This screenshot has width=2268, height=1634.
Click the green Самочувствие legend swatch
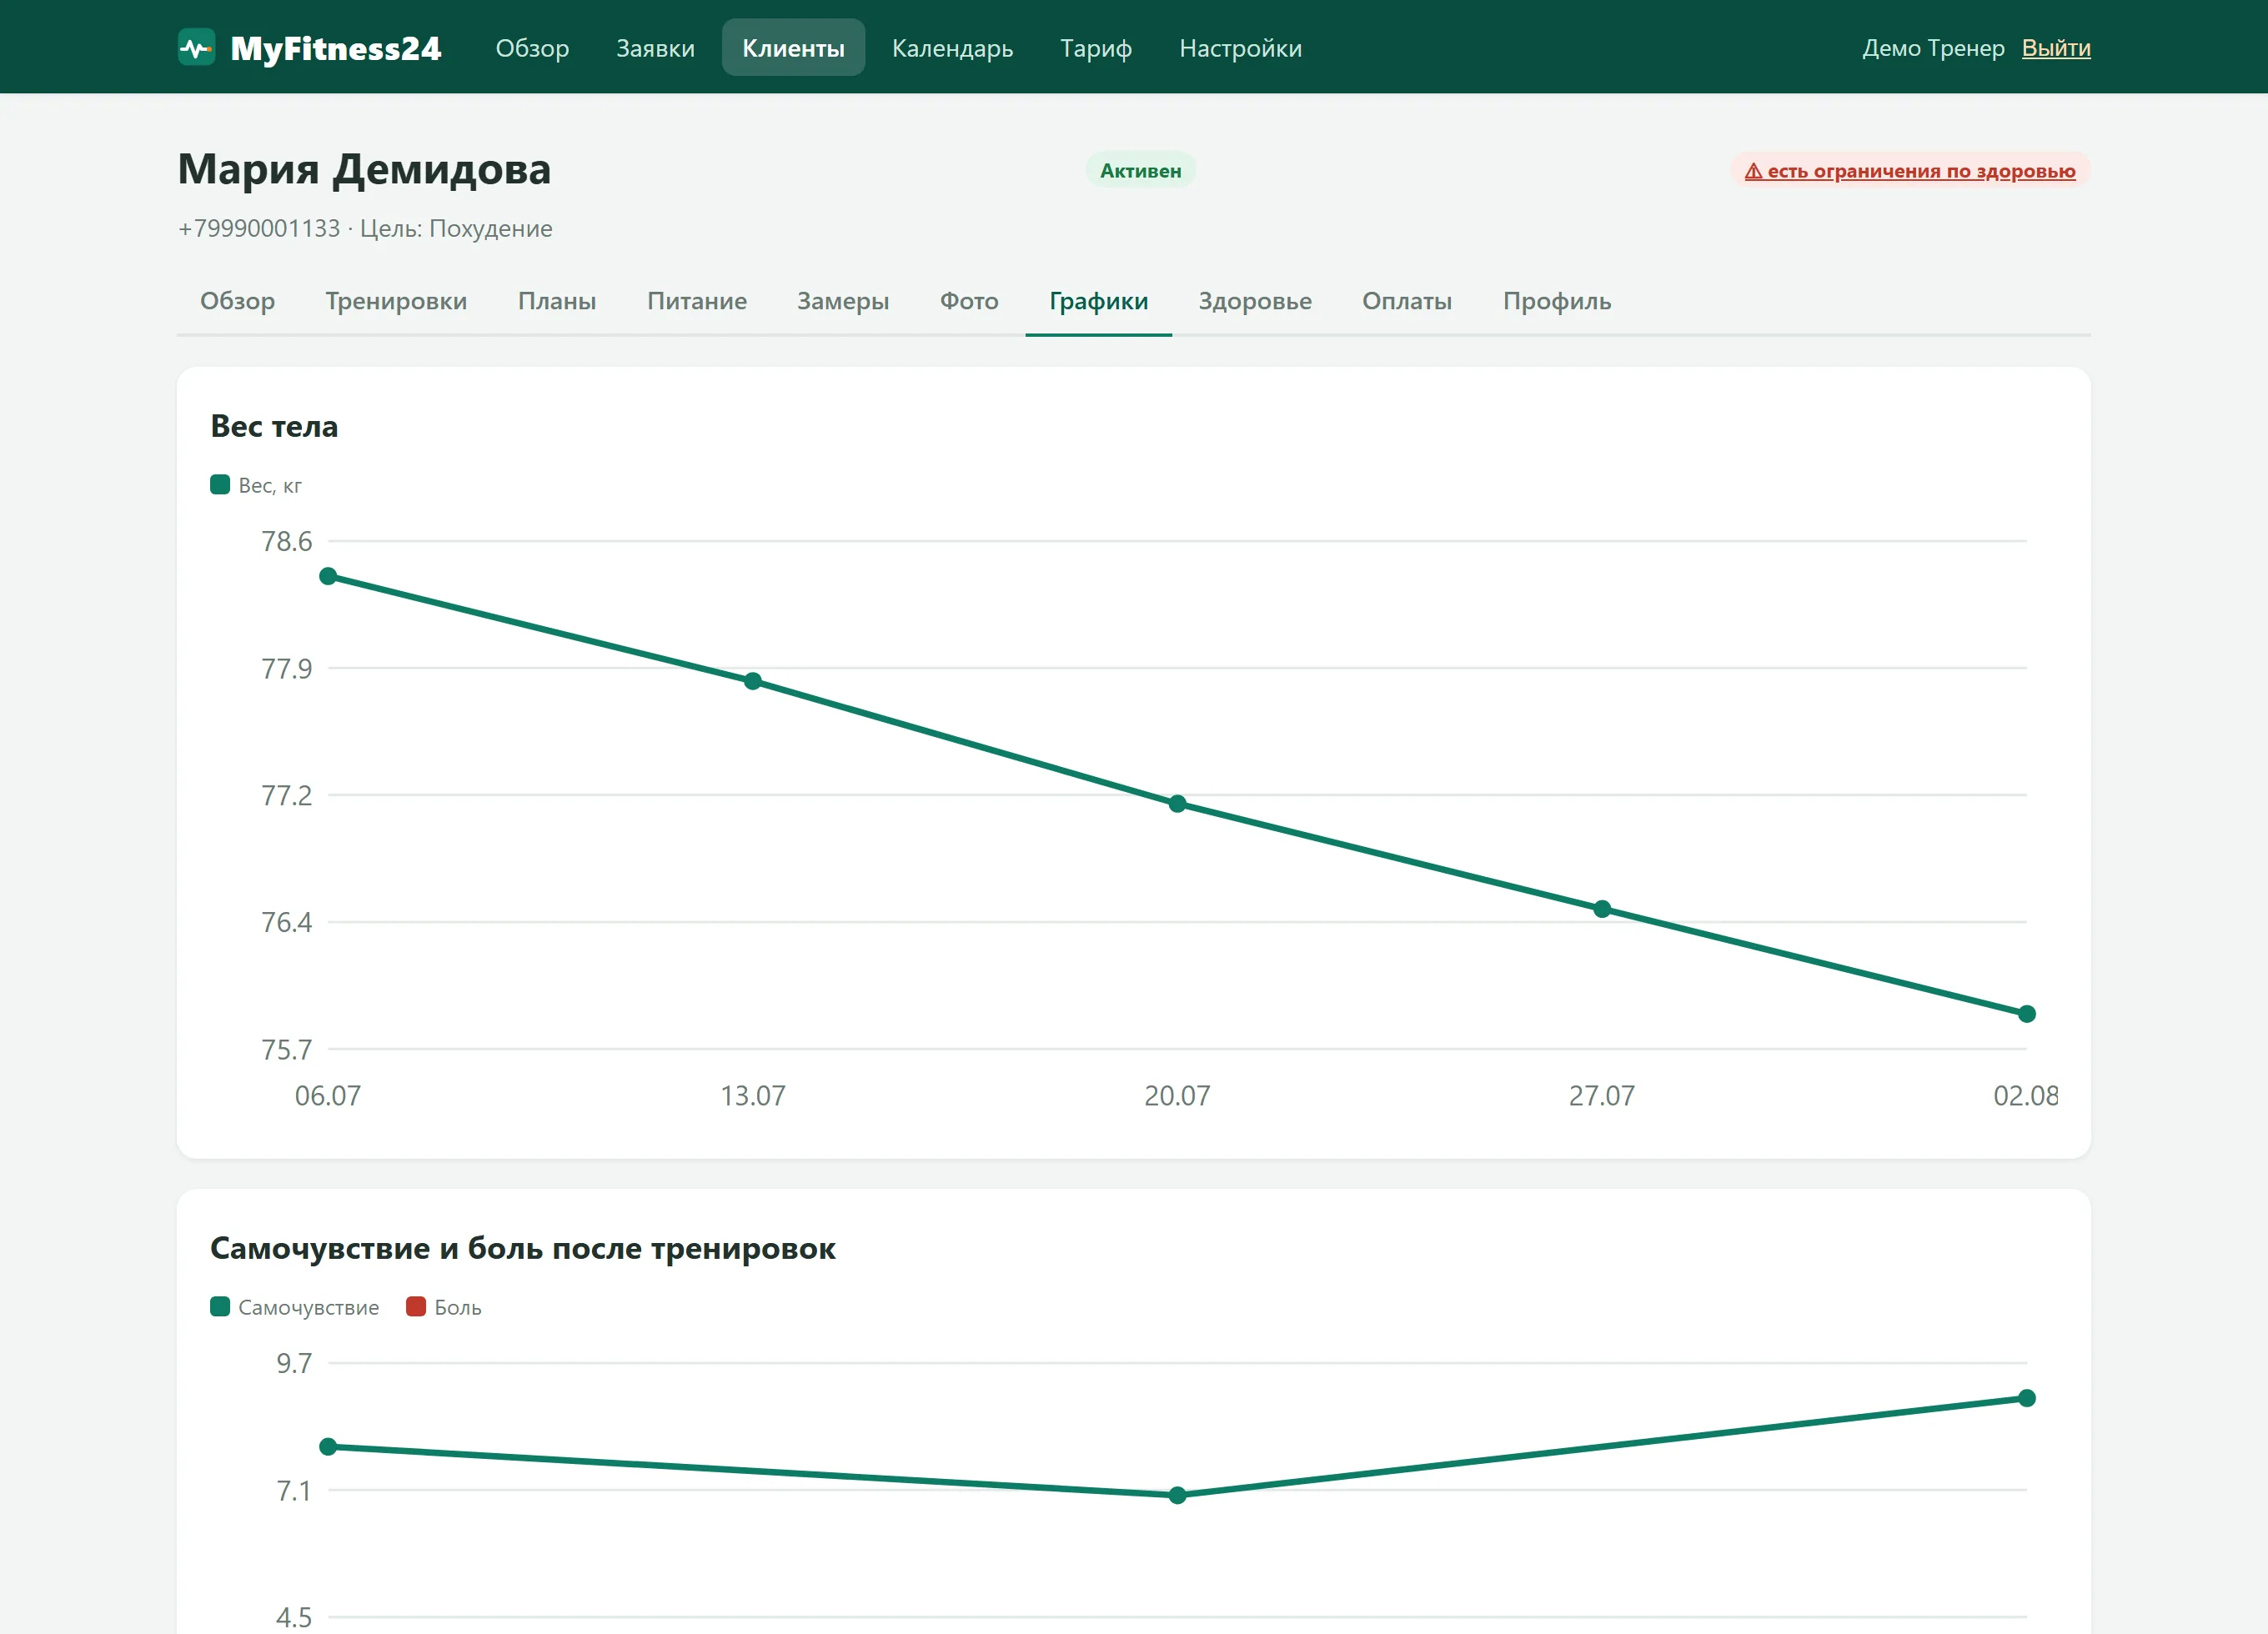click(220, 1307)
